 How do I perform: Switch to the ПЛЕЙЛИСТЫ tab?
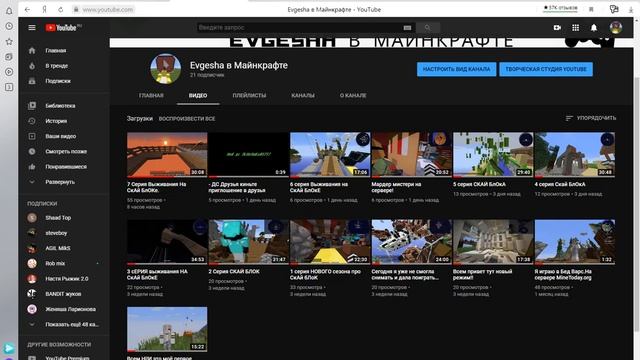(249, 96)
